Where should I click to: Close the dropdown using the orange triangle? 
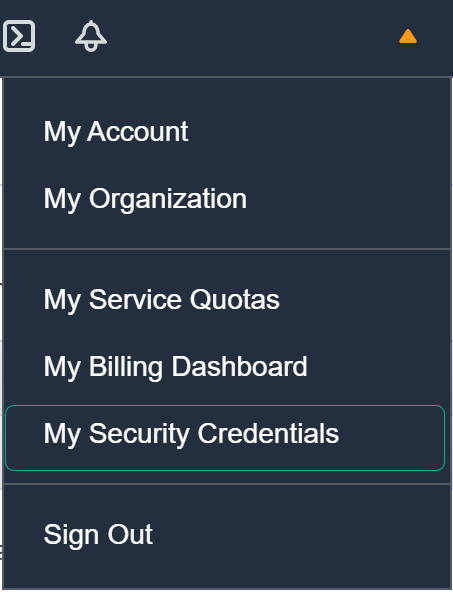(x=408, y=36)
